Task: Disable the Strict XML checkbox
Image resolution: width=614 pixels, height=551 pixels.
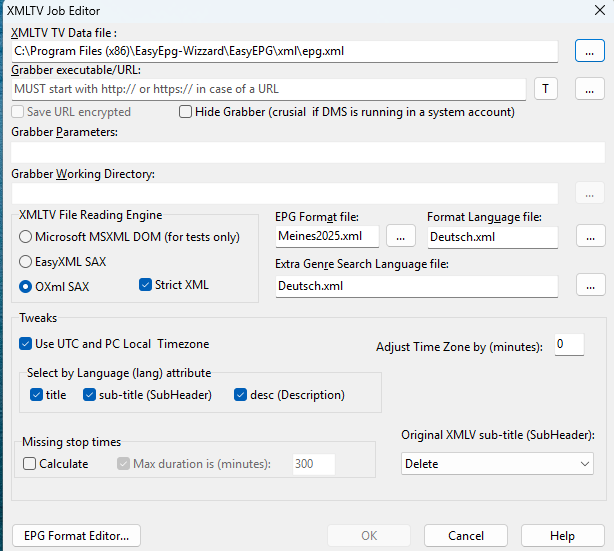Action: [145, 285]
